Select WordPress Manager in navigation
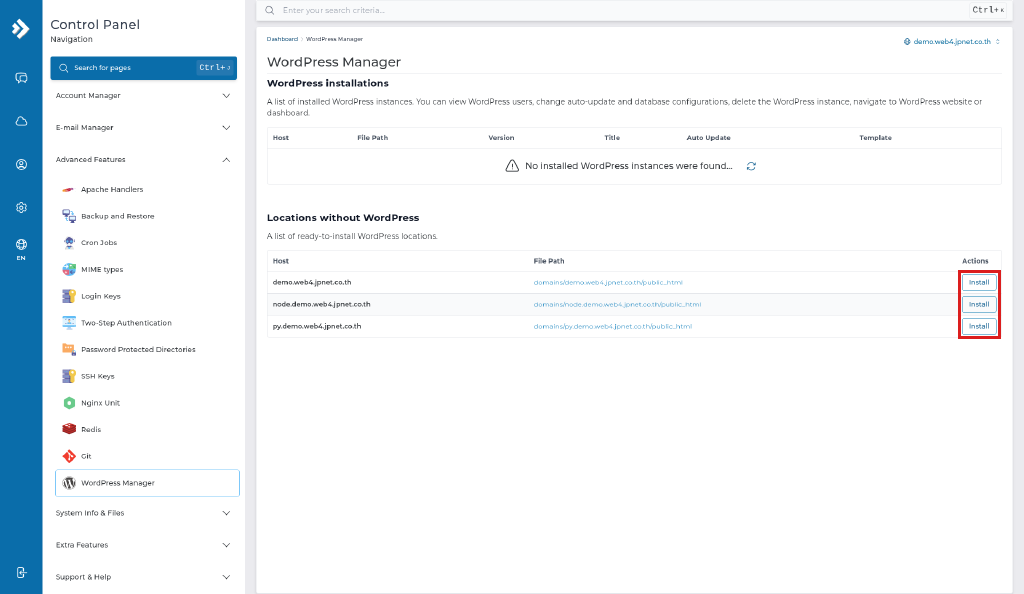Image resolution: width=1024 pixels, height=594 pixels. pyautogui.click(x=148, y=483)
